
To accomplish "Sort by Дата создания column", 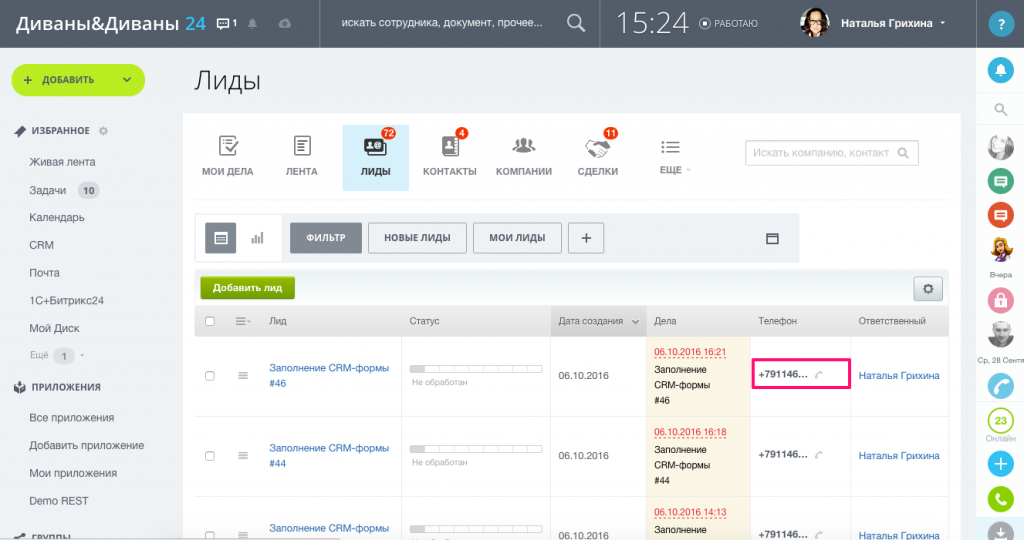I will (x=598, y=321).
